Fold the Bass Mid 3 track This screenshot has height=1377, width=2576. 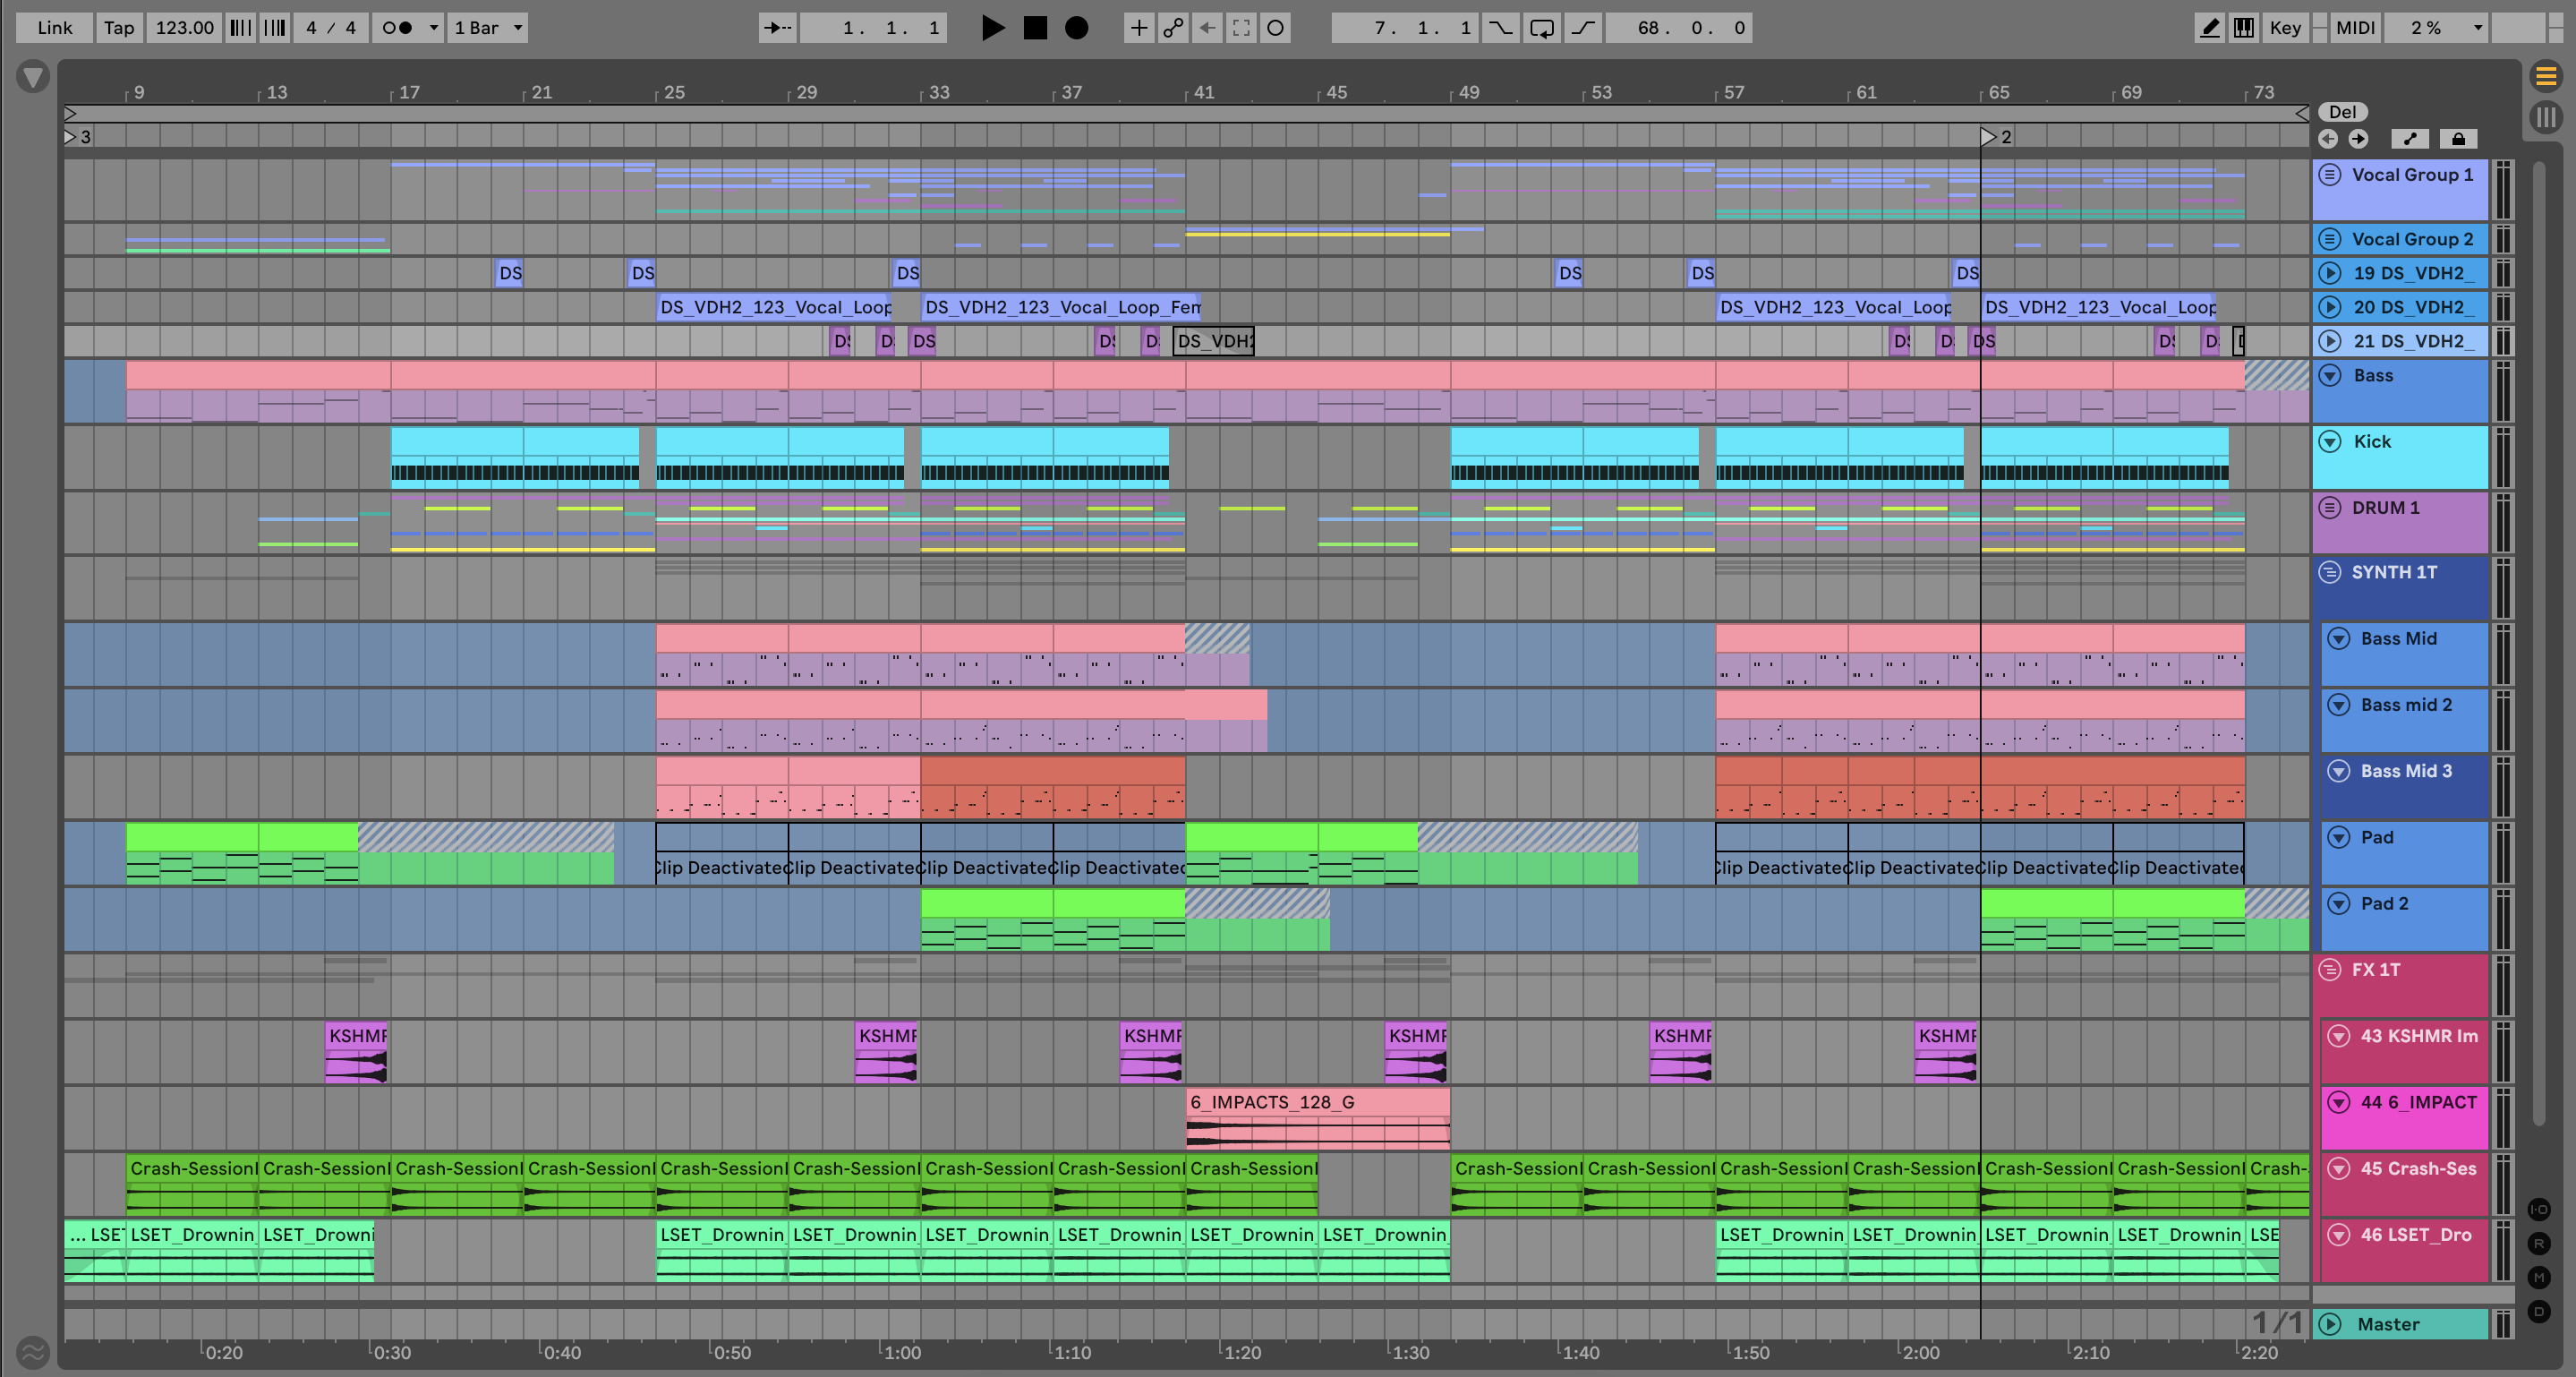pyautogui.click(x=2338, y=771)
